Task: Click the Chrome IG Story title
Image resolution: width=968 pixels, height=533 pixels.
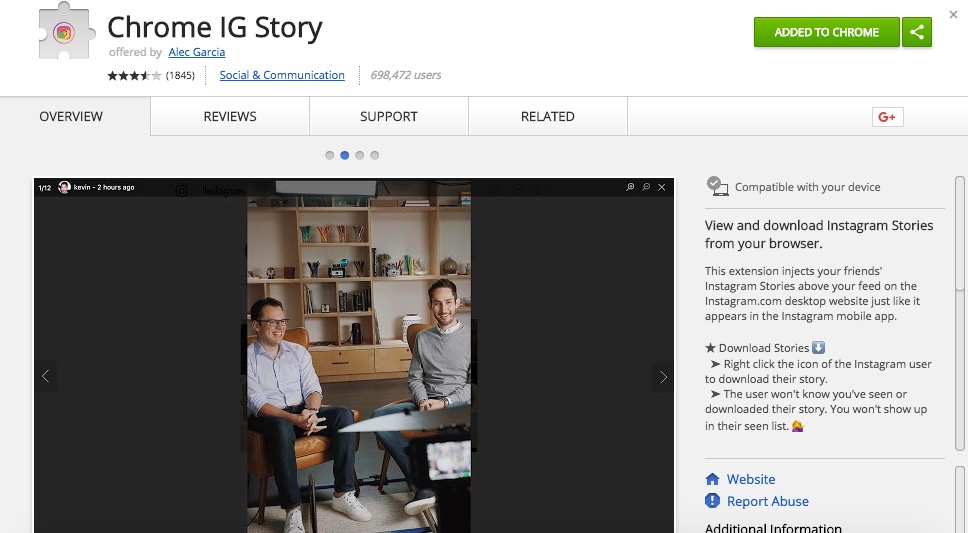Action: 215,27
